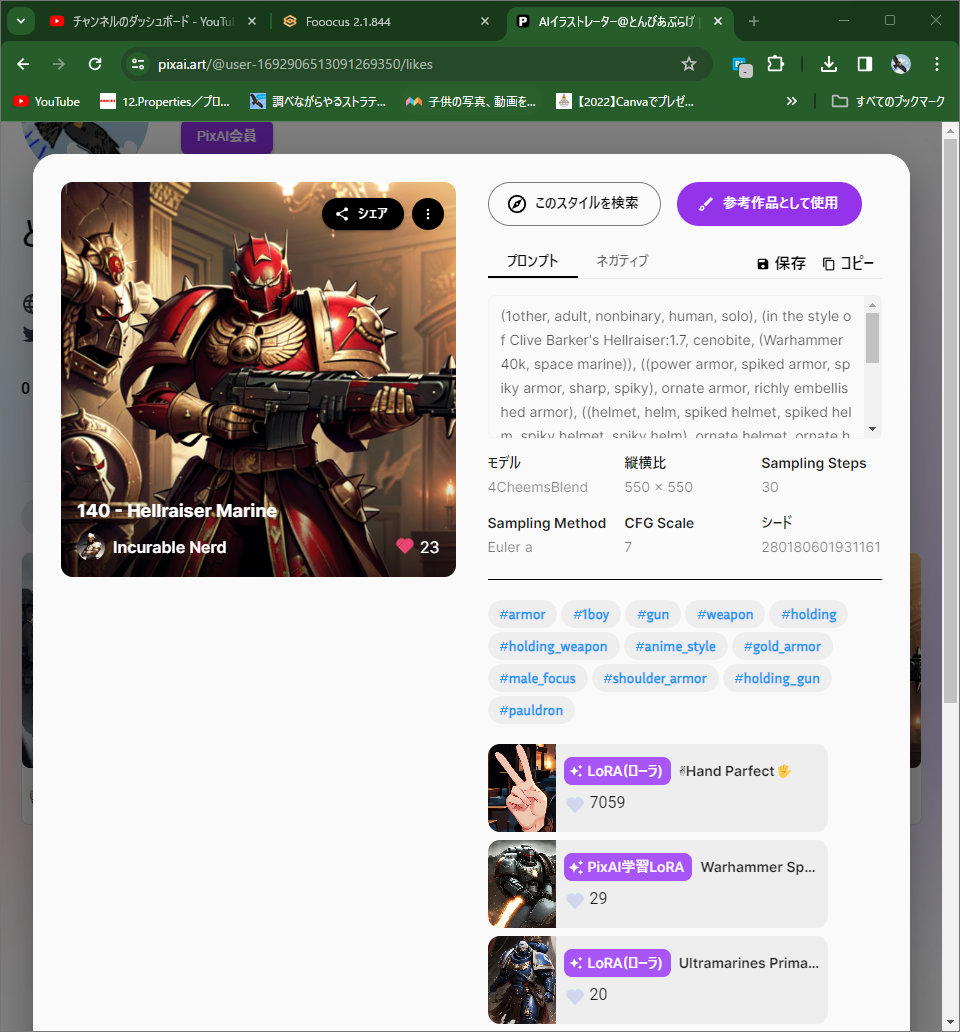Open the artwork three-dot options menu
The width and height of the screenshot is (960, 1032).
[428, 214]
